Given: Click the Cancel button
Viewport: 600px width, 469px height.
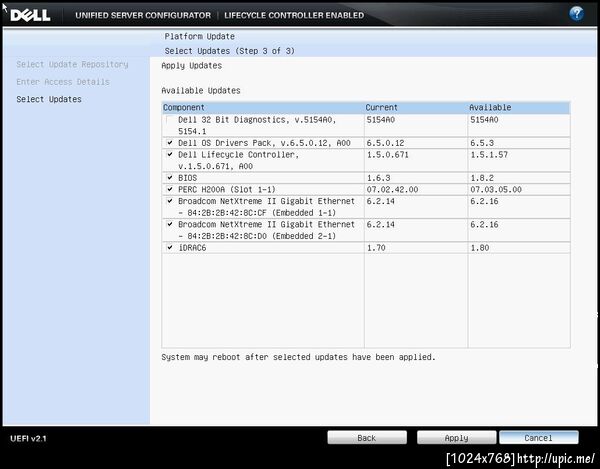Looking at the screenshot, I should click(x=539, y=438).
